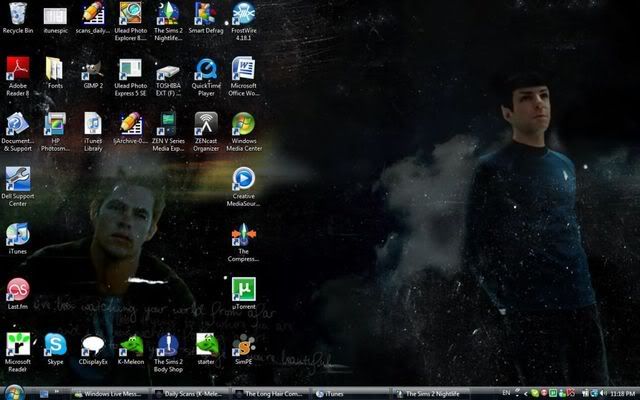Screen dimensions: 640x400
Task: Switch to The Long Hair Community window
Action: click(x=271, y=394)
